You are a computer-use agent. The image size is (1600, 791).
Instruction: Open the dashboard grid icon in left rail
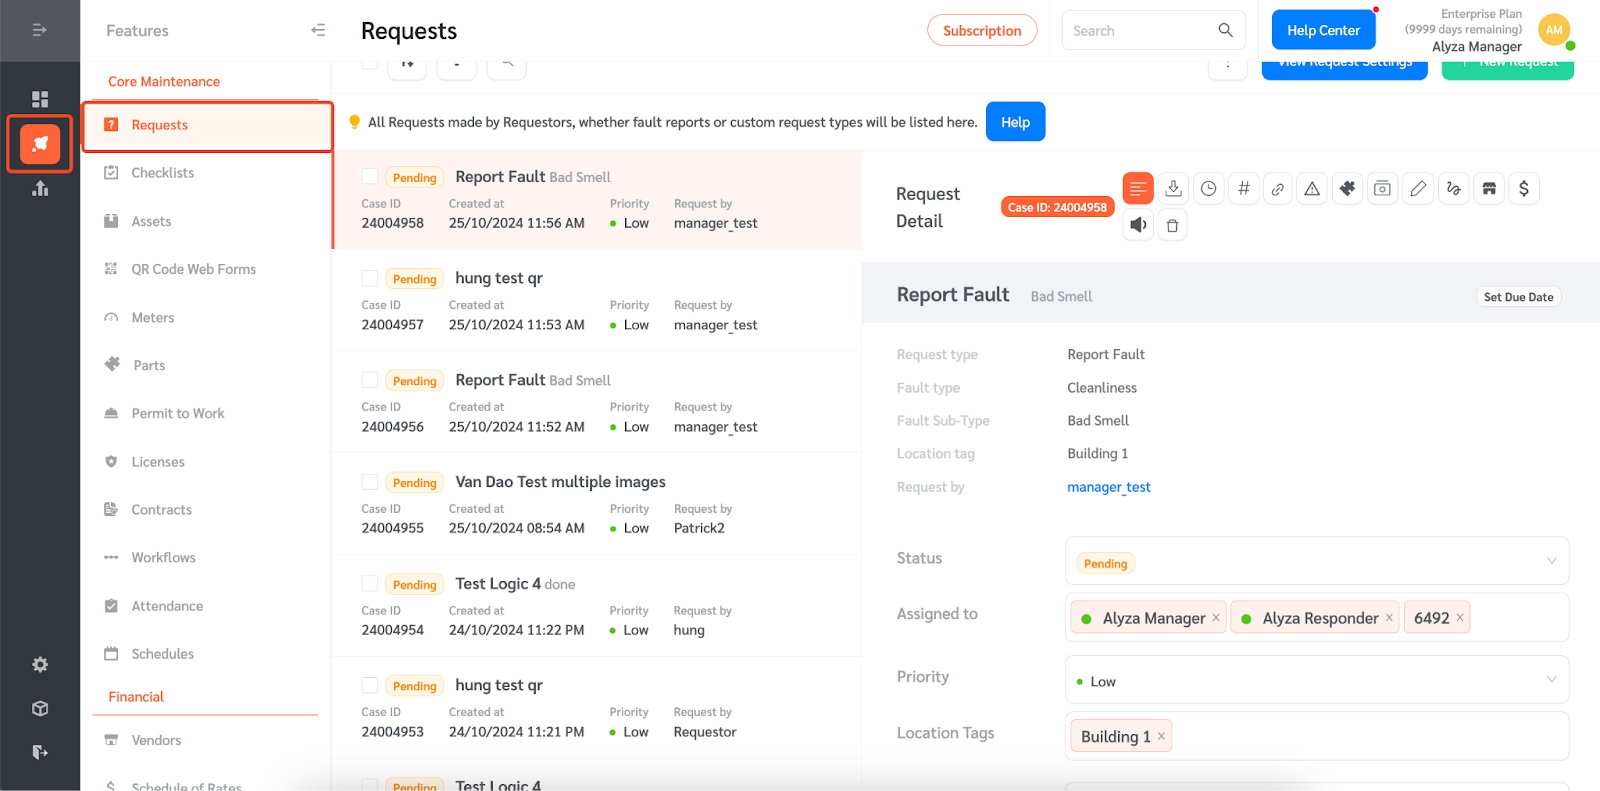(x=40, y=99)
